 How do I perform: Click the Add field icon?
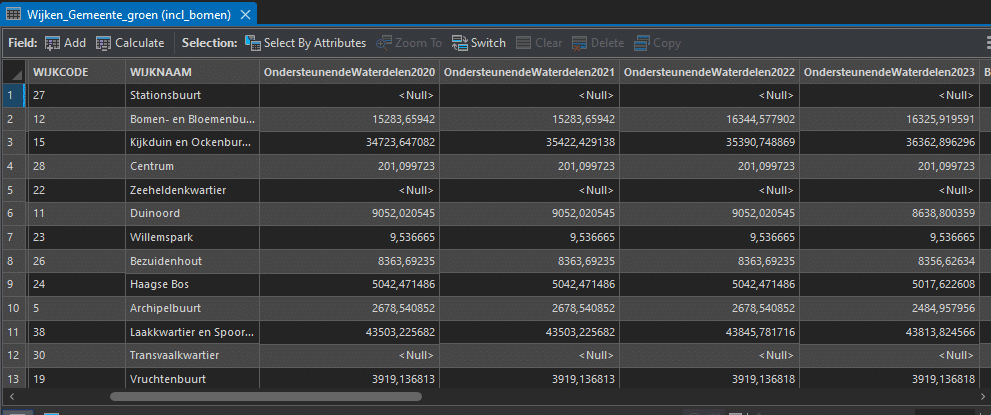point(53,43)
